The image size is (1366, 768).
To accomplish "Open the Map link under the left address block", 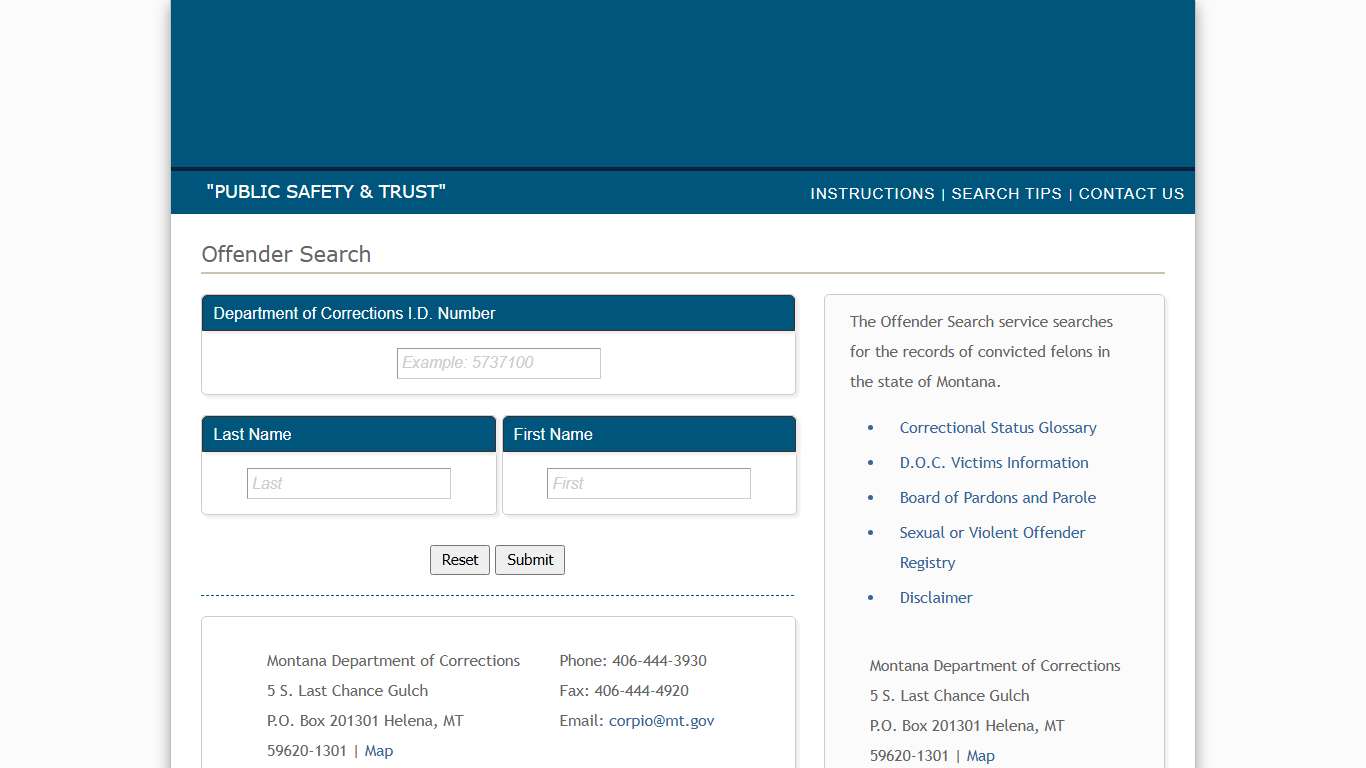I will tap(378, 750).
